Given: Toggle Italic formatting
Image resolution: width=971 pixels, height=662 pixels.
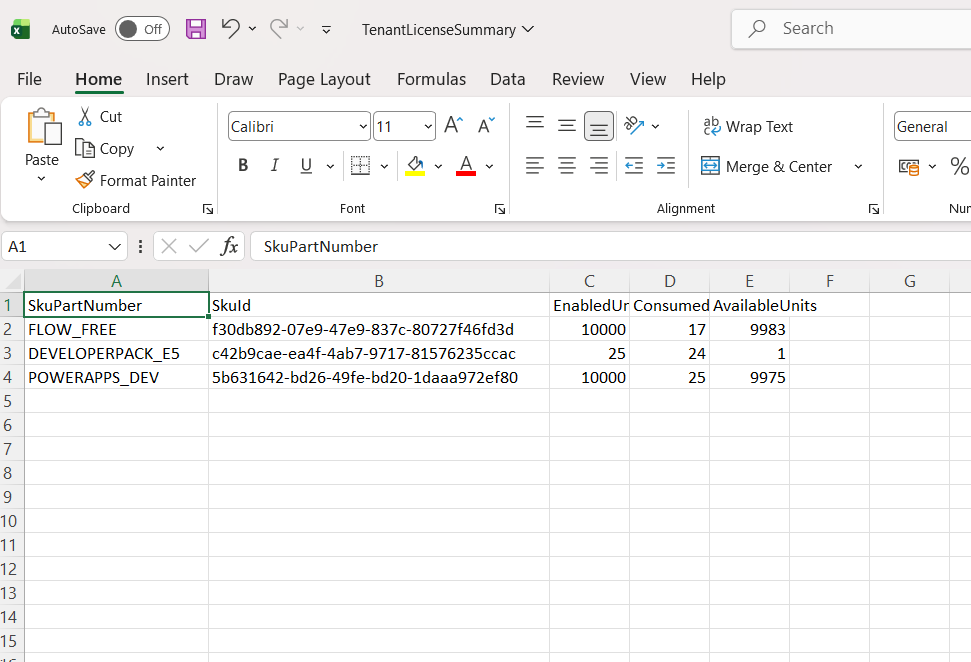Looking at the screenshot, I should point(274,166).
